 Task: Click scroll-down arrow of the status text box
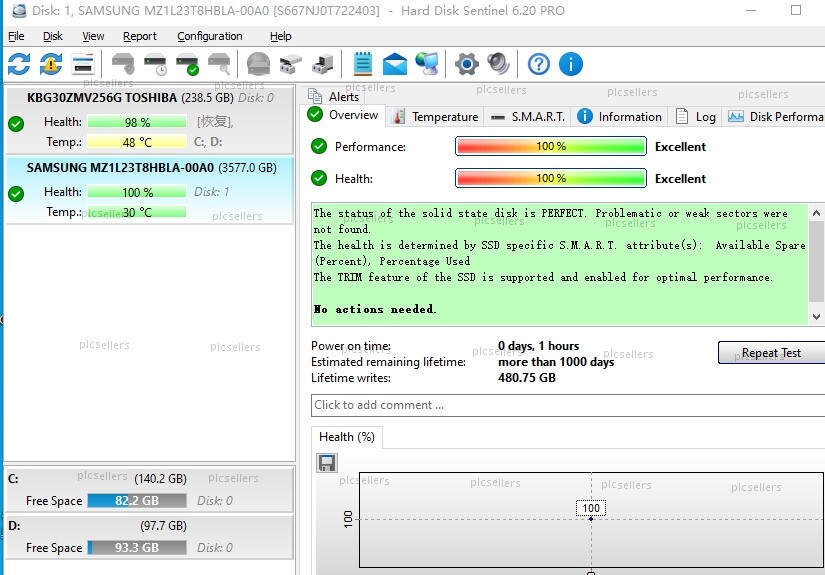(816, 317)
